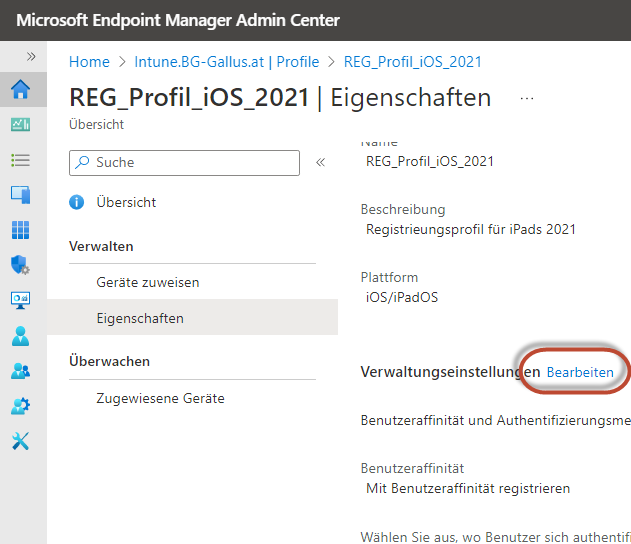Image resolution: width=631 pixels, height=544 pixels.
Task: Open the Devices icon in sidebar
Action: coord(20,195)
